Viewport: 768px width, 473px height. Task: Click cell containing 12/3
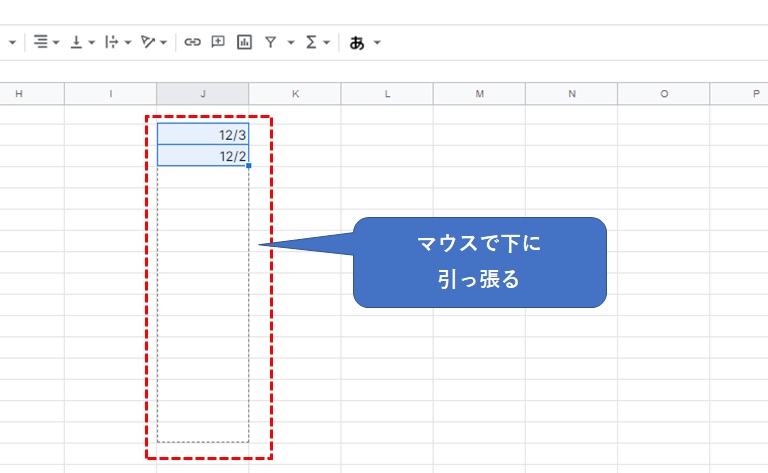click(203, 134)
